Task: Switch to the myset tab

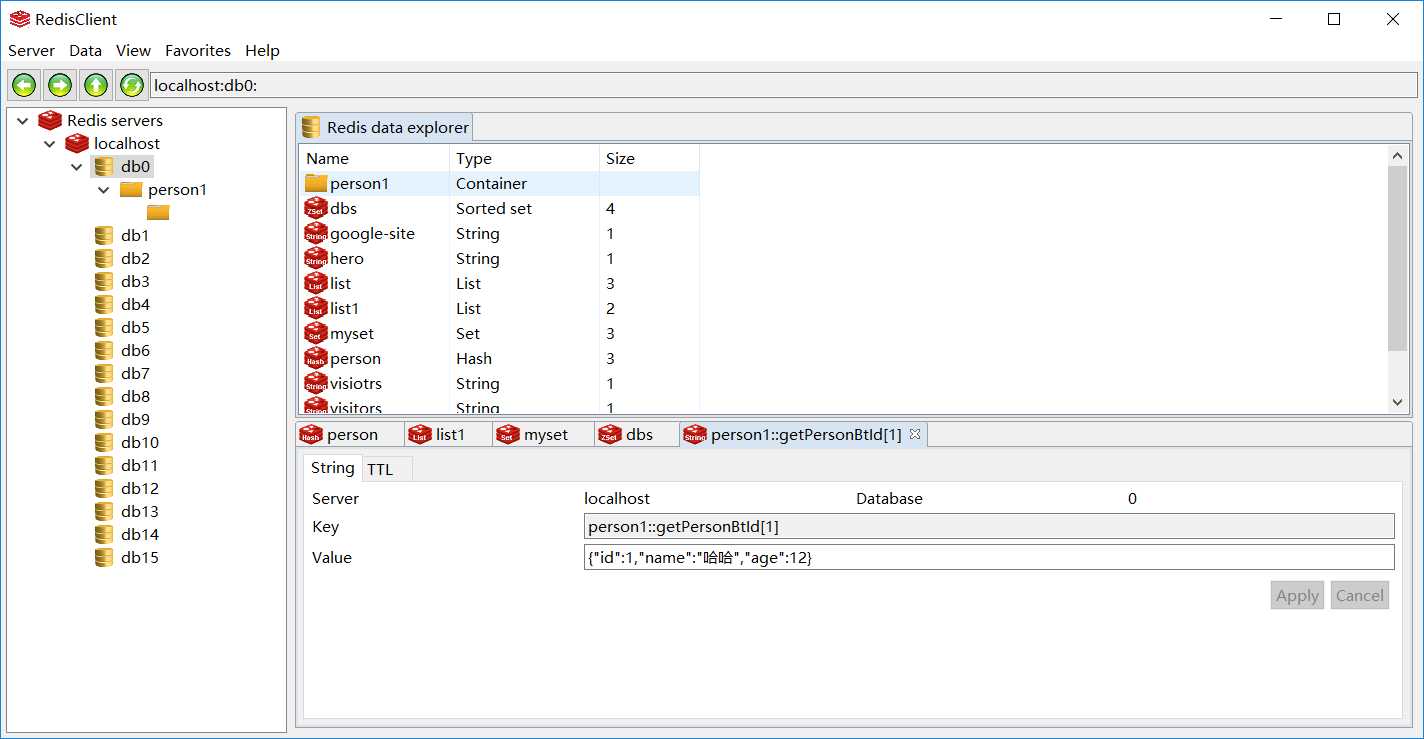Action: click(543, 434)
